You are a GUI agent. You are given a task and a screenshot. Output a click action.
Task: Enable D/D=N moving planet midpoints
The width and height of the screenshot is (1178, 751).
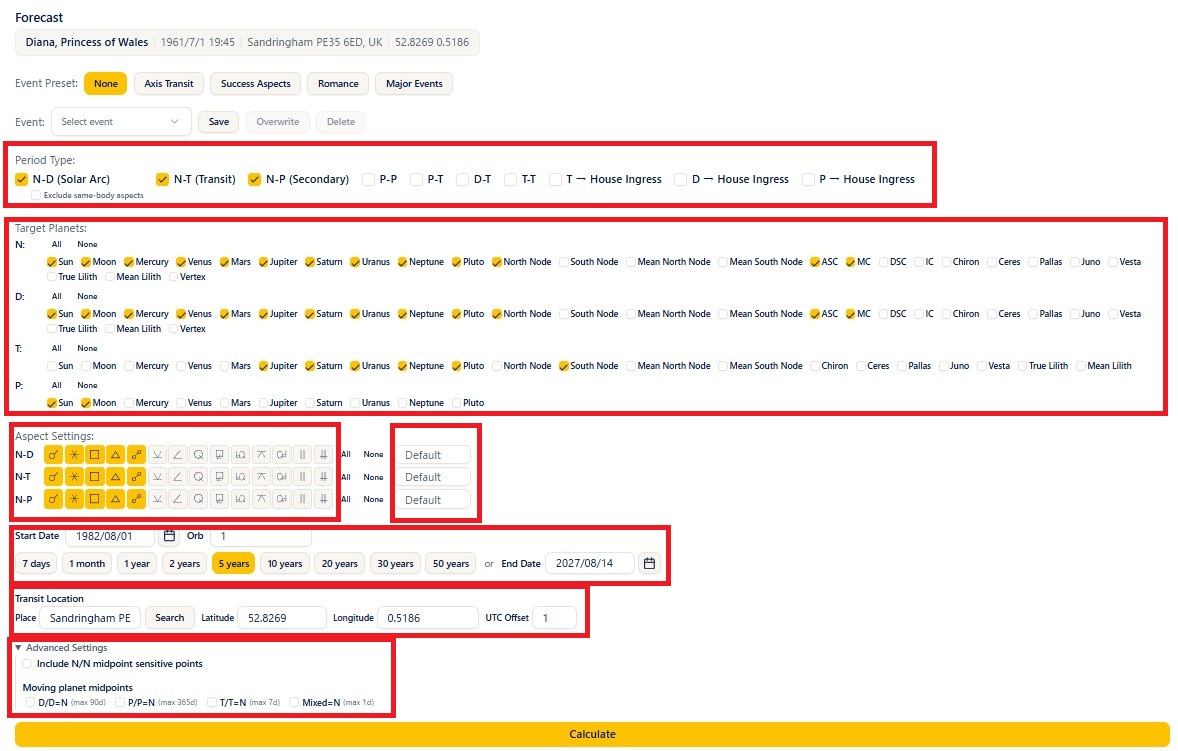(31, 702)
